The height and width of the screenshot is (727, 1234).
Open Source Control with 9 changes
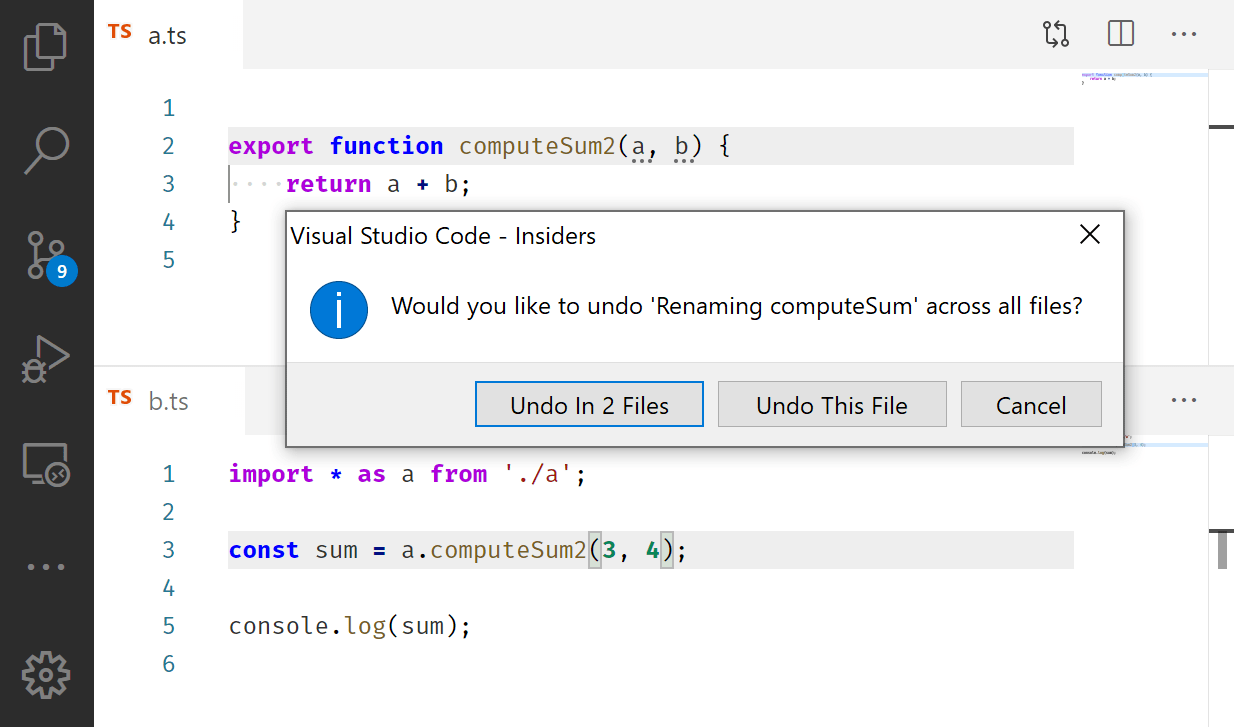tap(46, 256)
